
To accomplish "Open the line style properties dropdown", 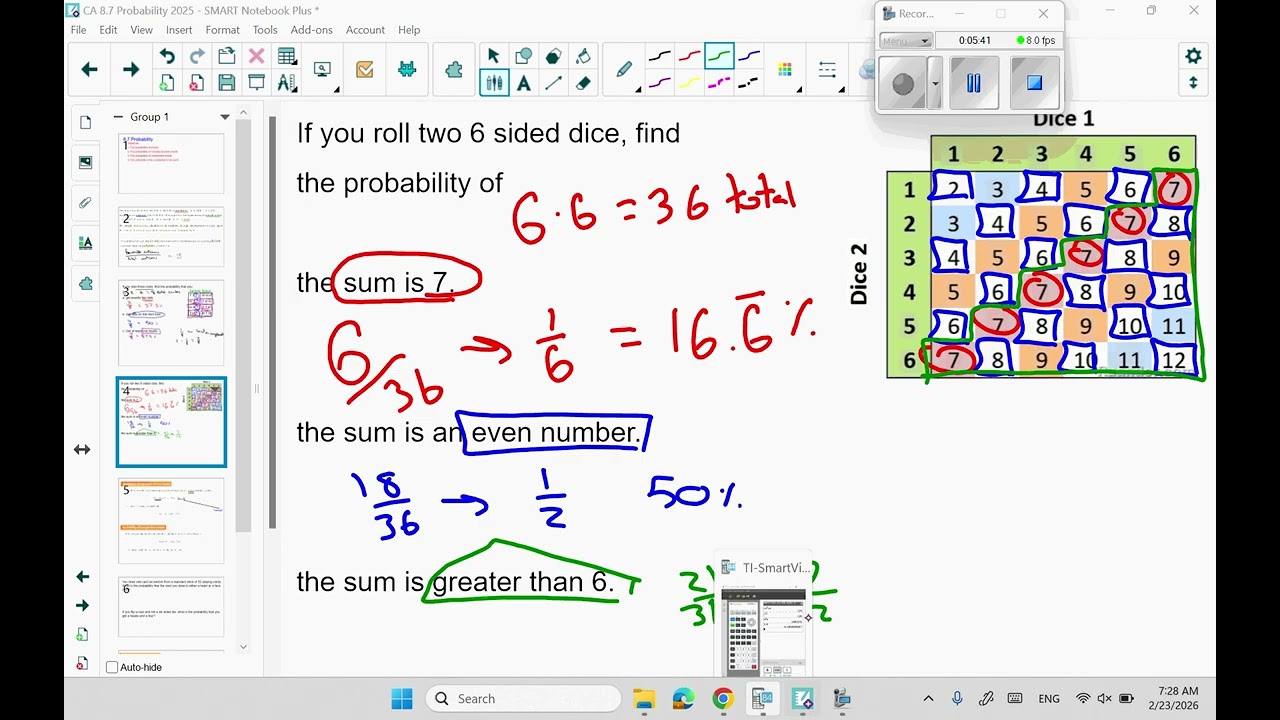I will (x=827, y=70).
